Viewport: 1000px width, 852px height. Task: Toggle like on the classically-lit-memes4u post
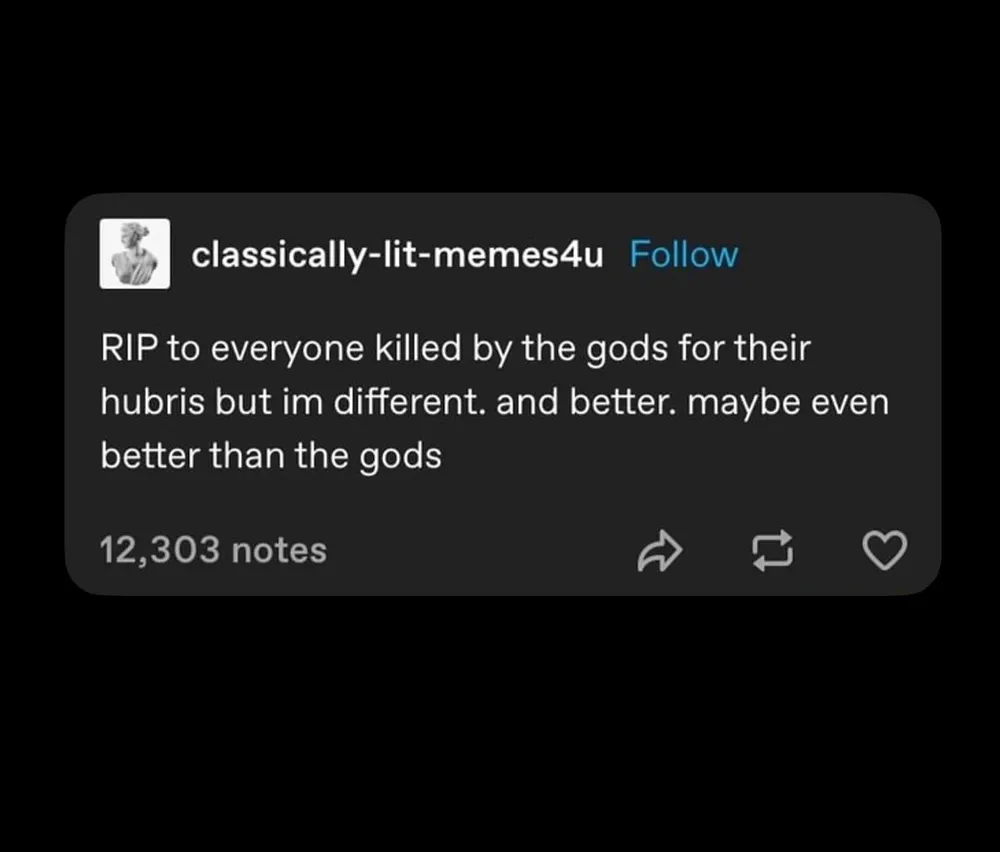(x=885, y=550)
